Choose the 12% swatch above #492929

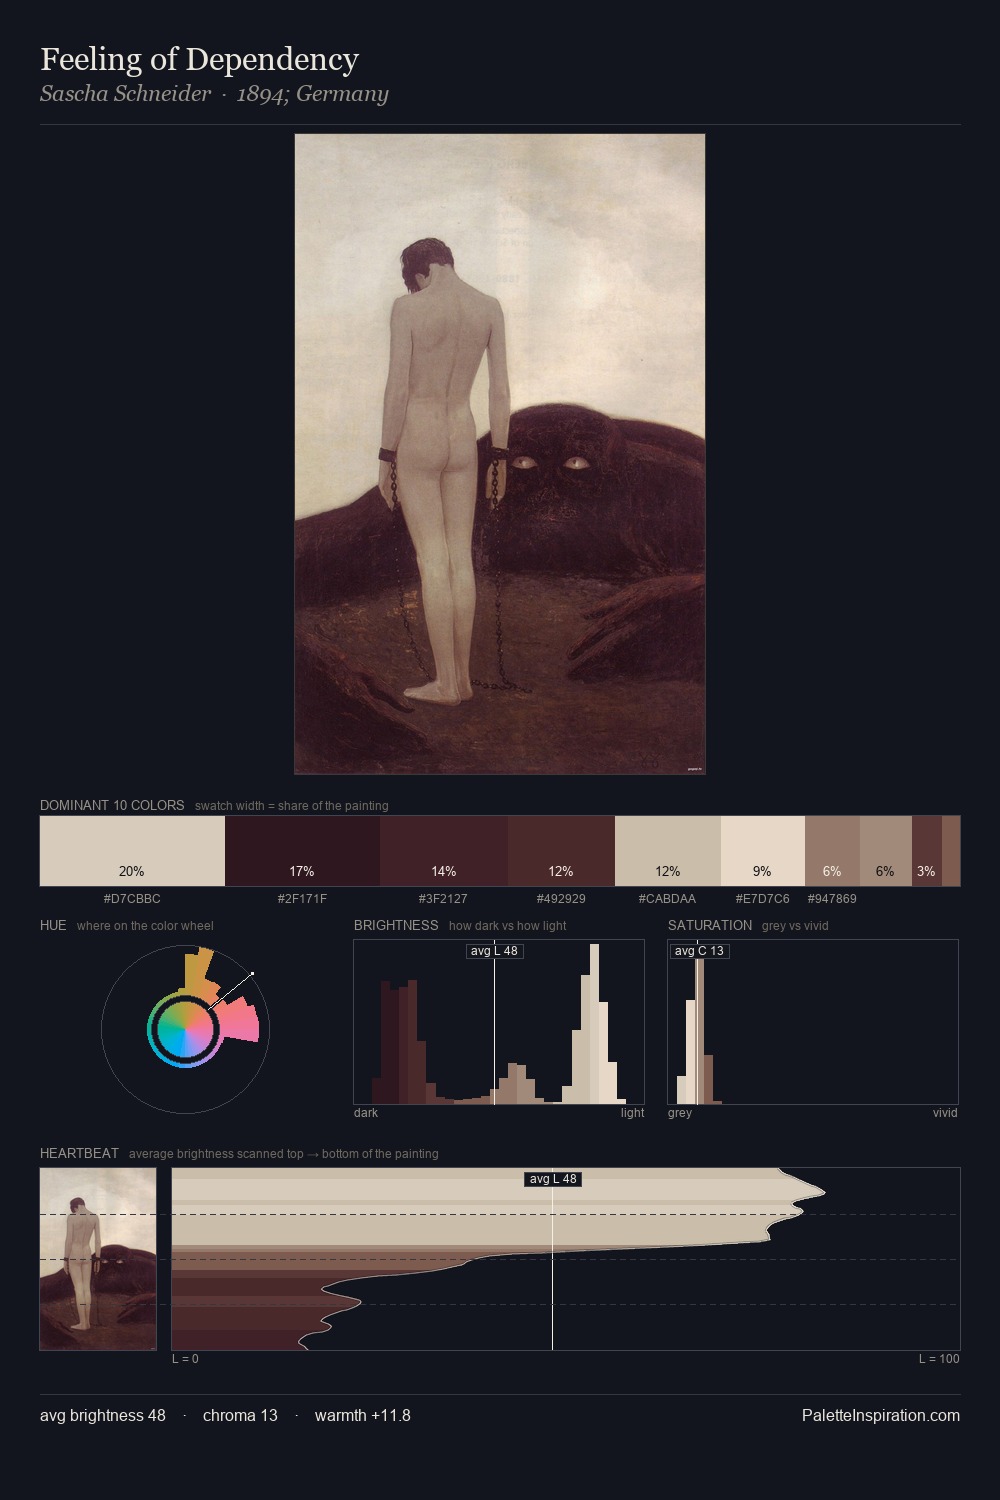[x=561, y=851]
